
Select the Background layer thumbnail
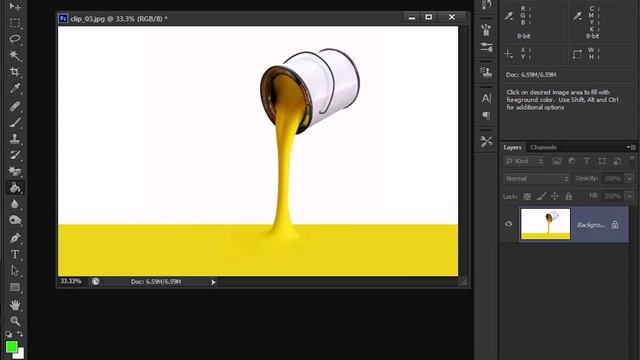545,224
